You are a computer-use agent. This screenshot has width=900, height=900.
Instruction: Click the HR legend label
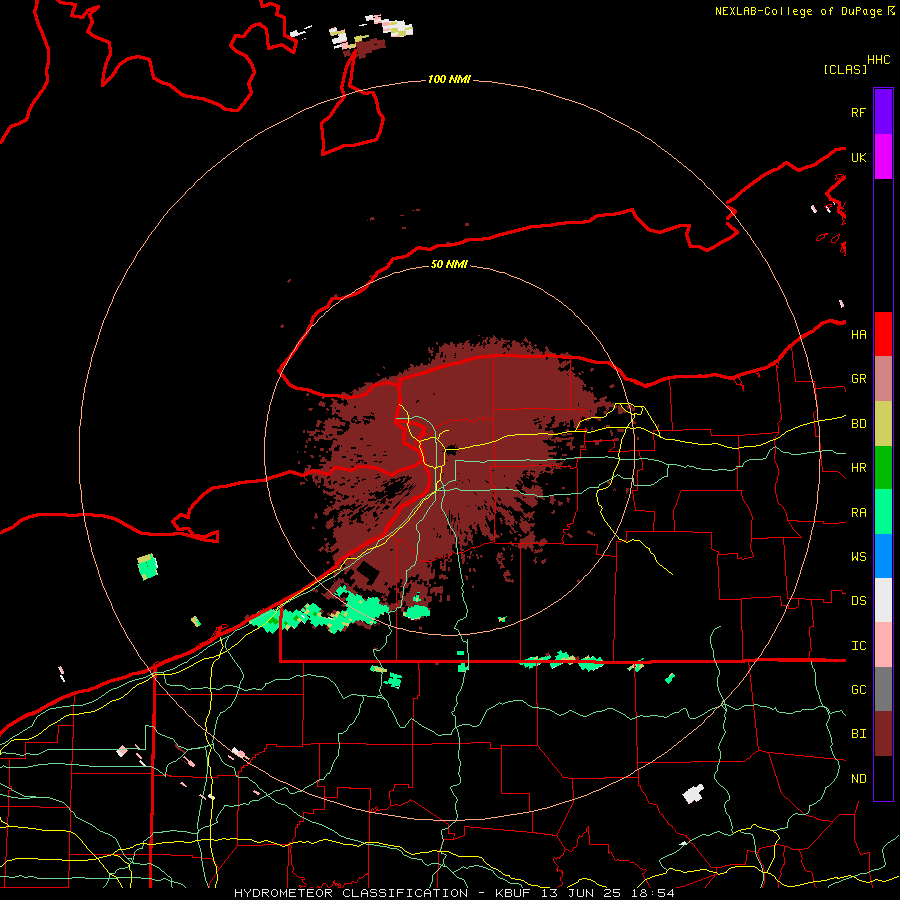click(x=859, y=468)
